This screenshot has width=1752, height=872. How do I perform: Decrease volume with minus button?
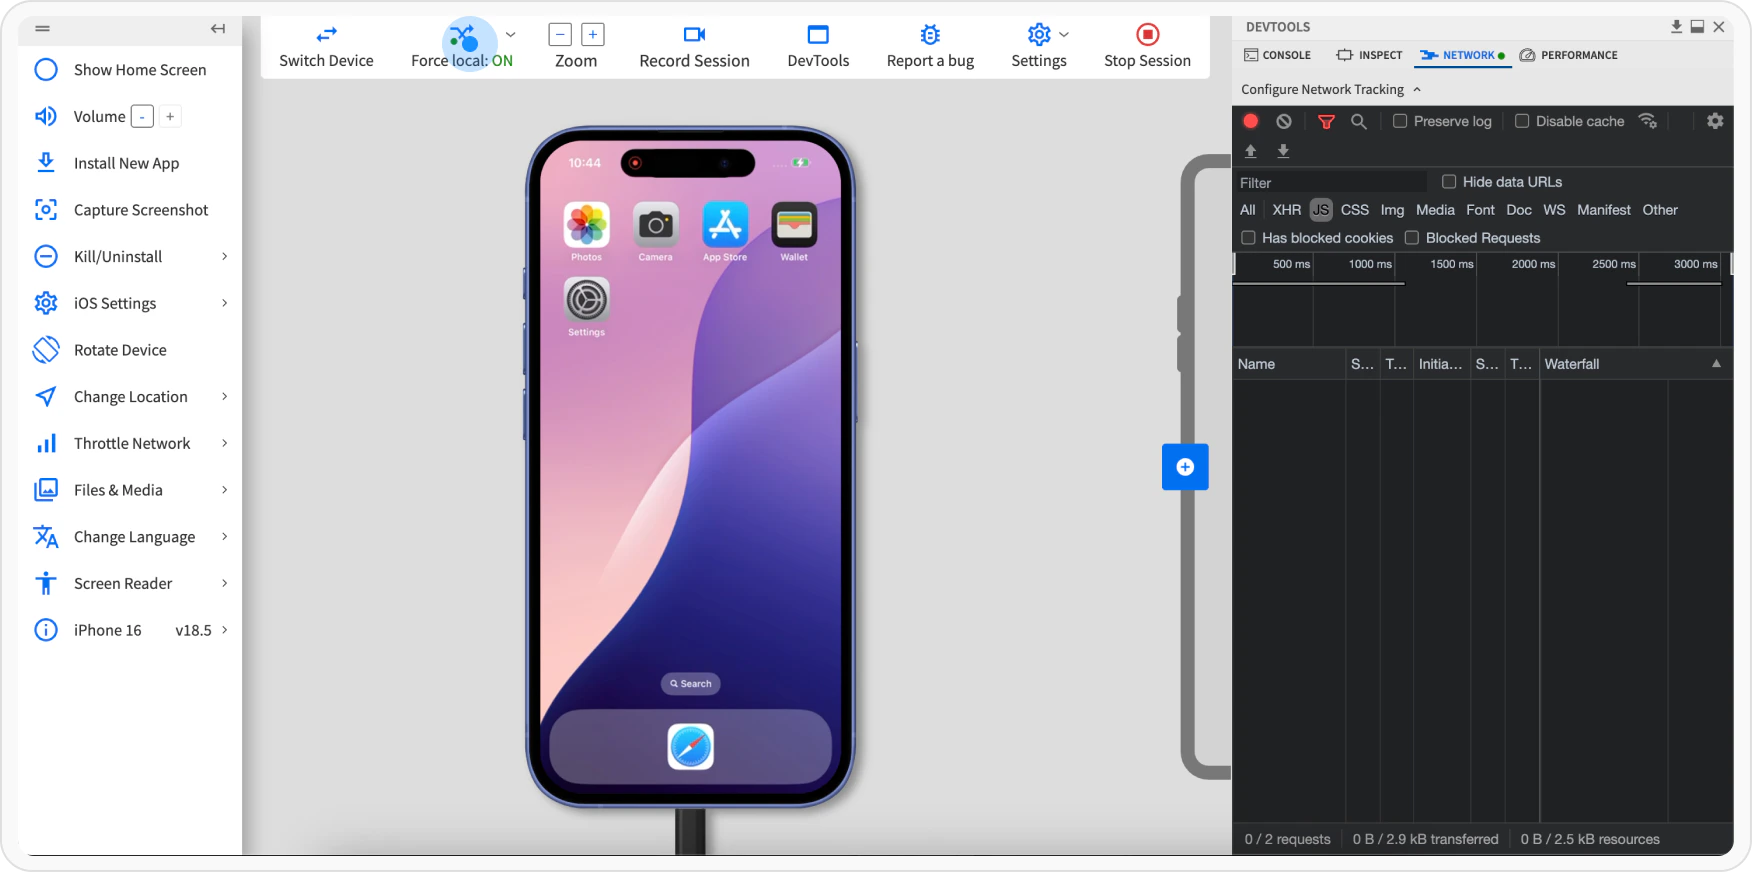click(142, 117)
